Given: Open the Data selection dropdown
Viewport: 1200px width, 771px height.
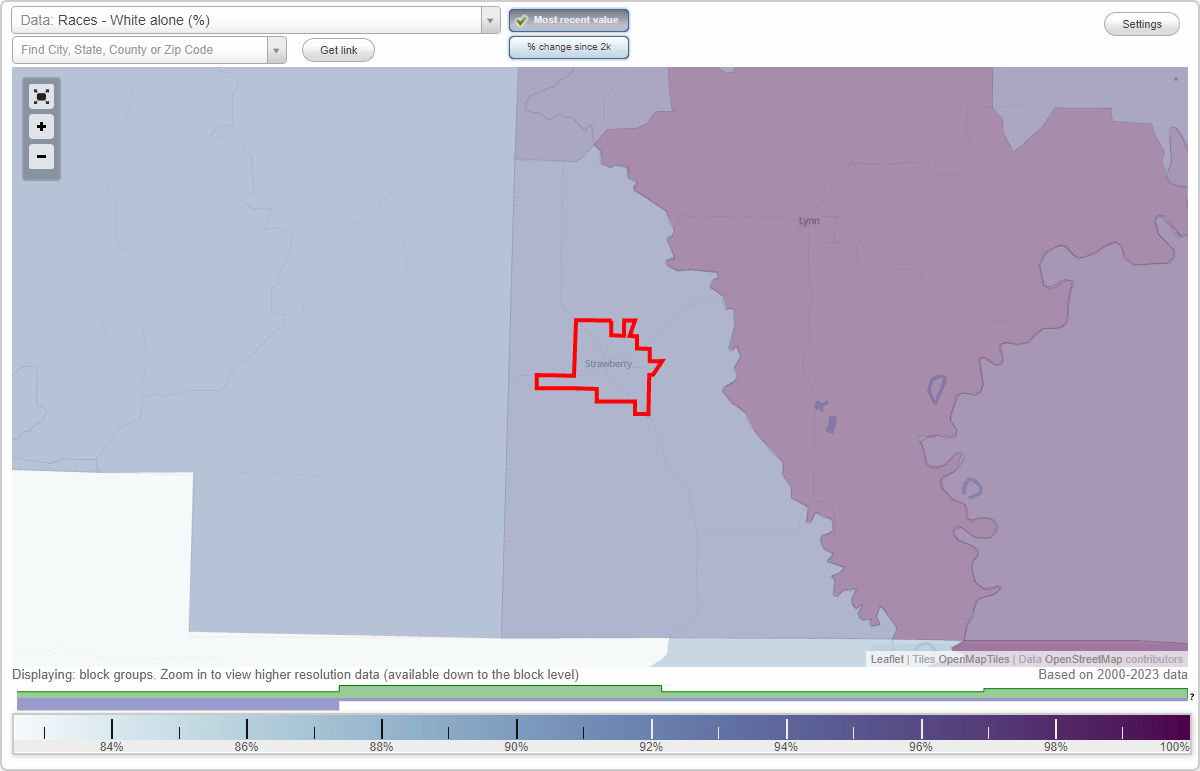Looking at the screenshot, I should (x=489, y=19).
